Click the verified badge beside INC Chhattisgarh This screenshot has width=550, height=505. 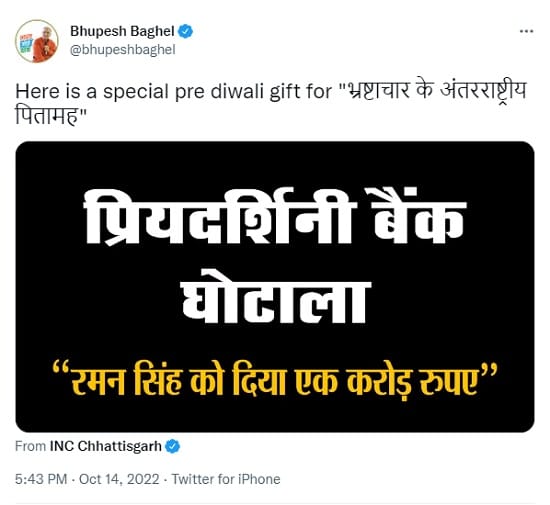173,446
